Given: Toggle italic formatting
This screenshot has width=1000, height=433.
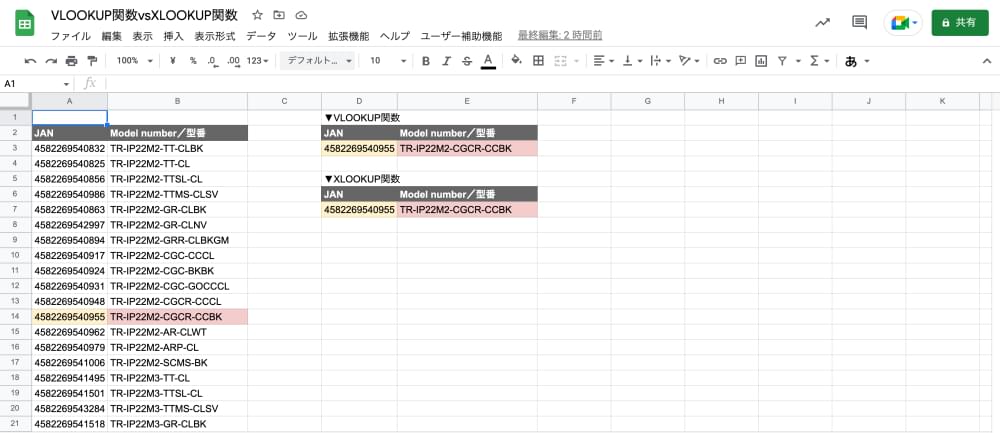Looking at the screenshot, I should (x=446, y=61).
